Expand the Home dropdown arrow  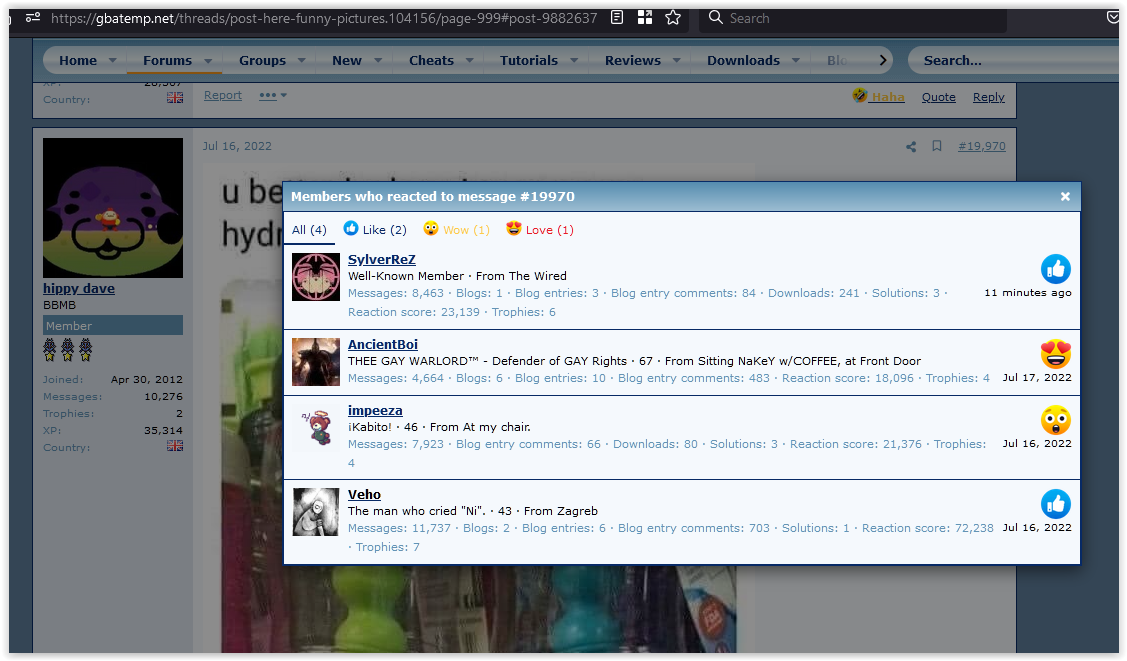point(112,61)
